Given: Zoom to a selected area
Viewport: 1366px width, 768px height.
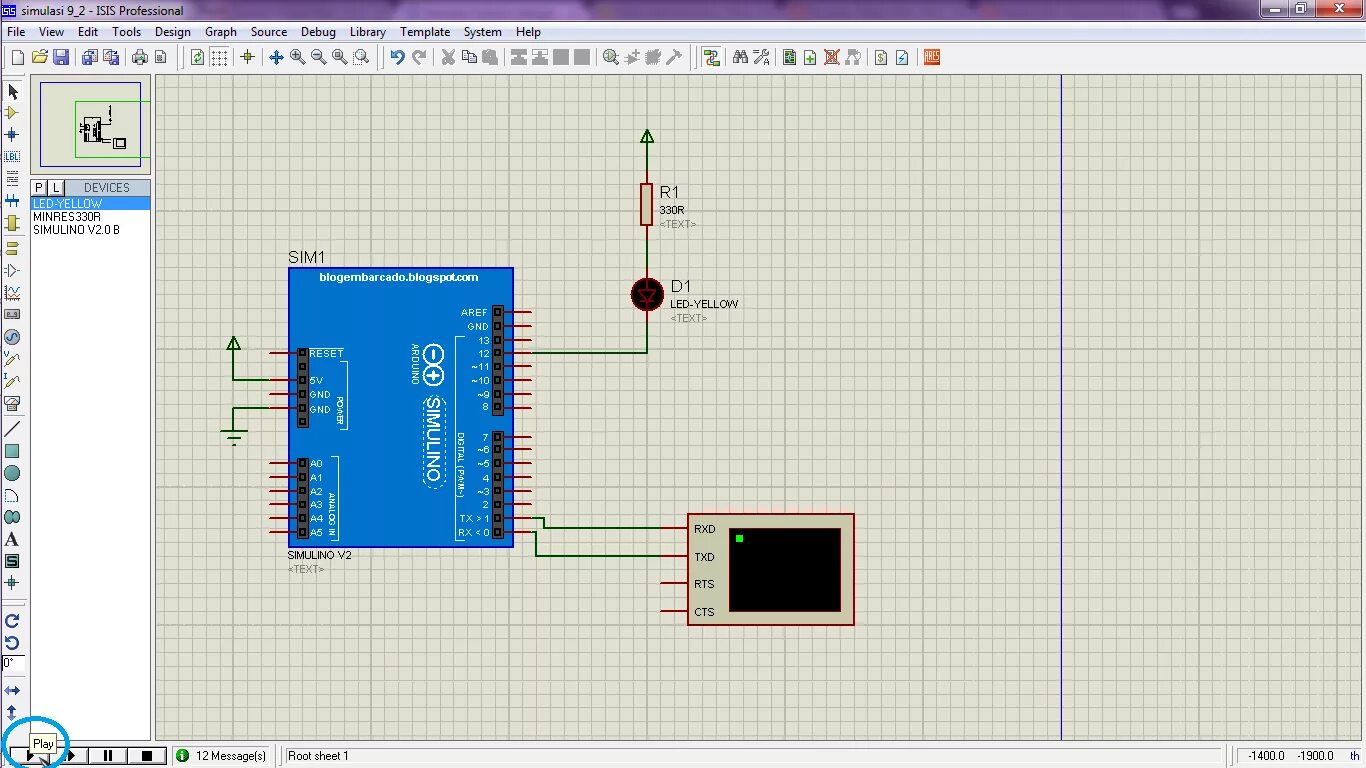Looking at the screenshot, I should [361, 57].
